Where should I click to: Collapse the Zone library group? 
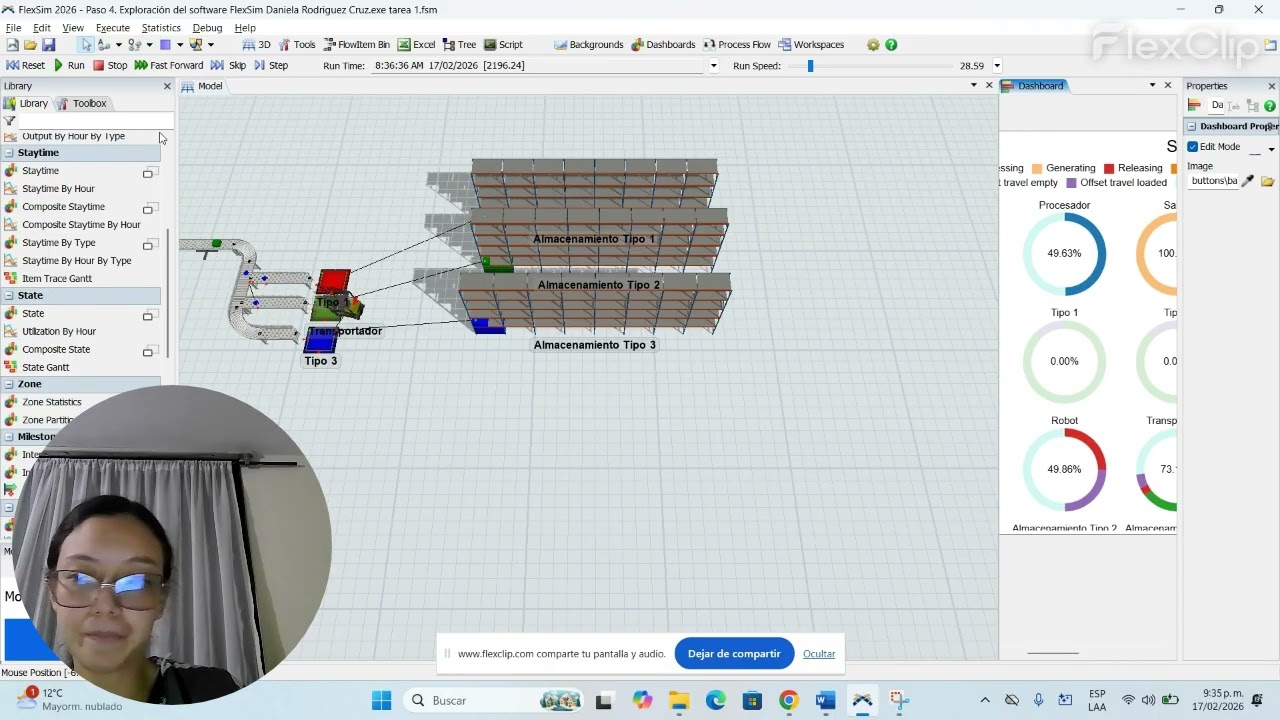9,384
